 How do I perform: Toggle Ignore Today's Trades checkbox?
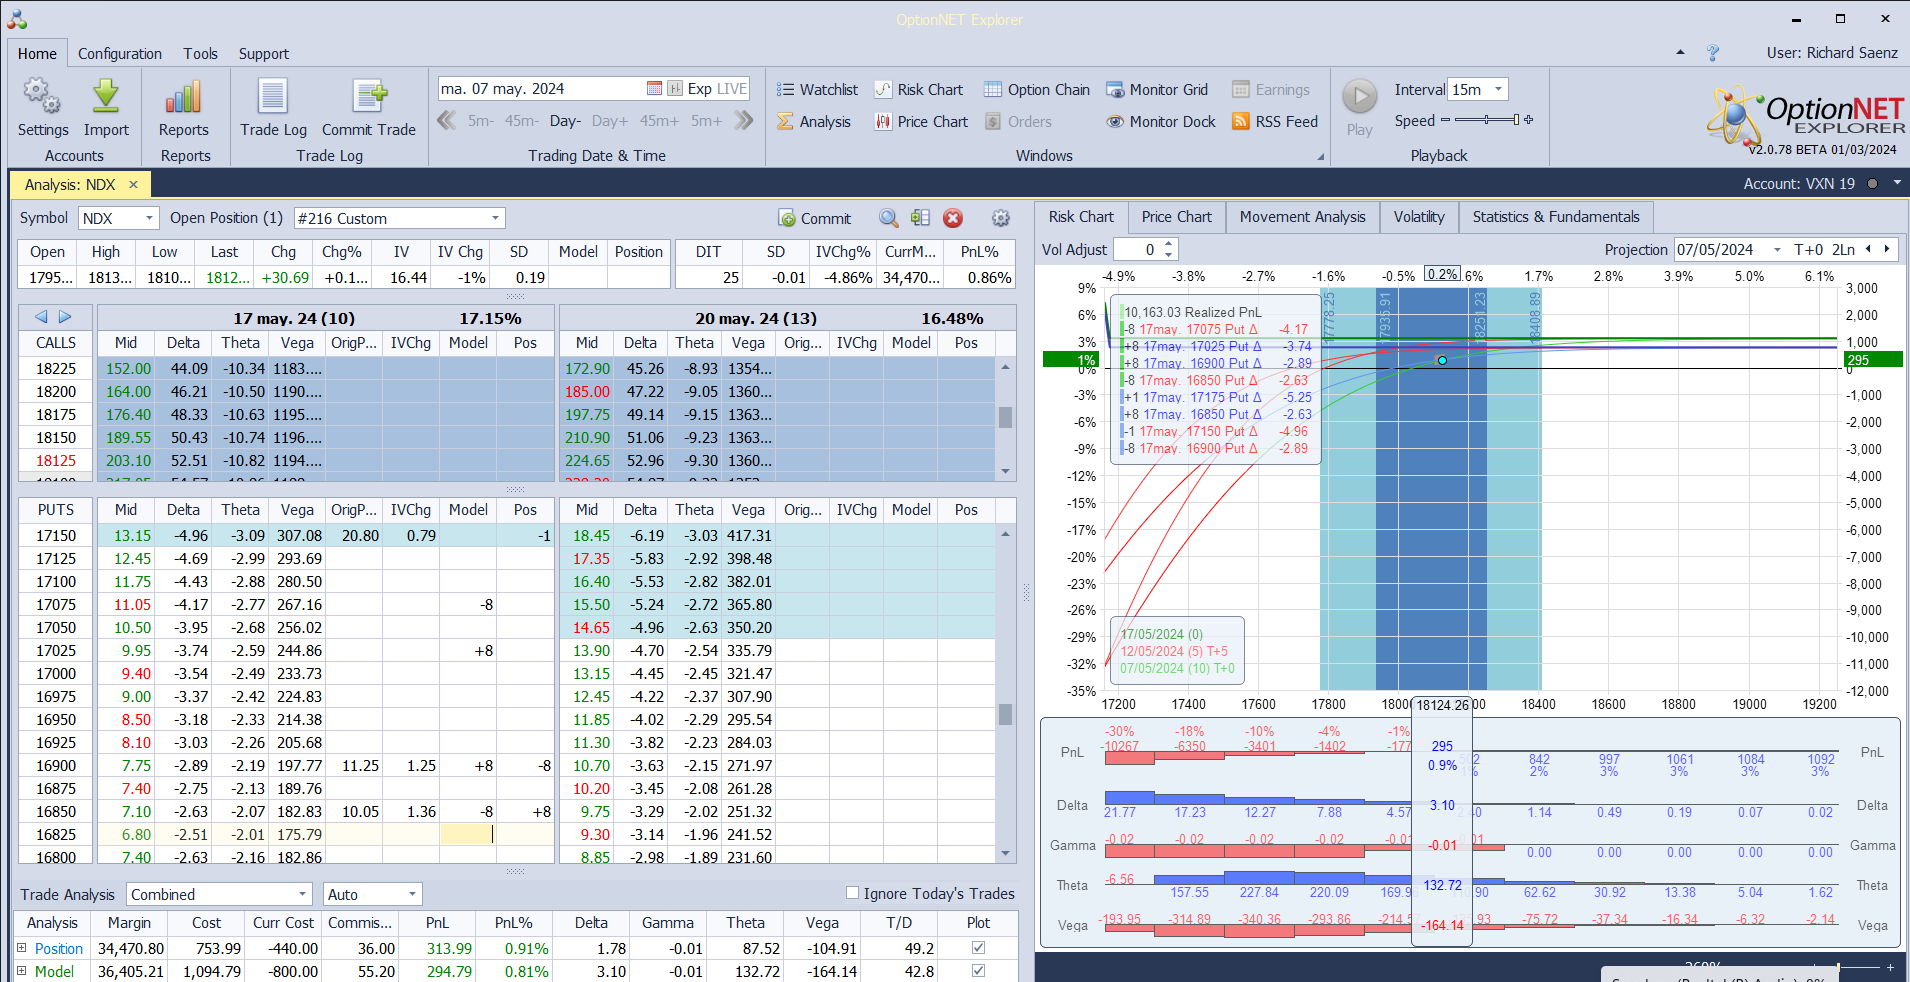tap(852, 893)
